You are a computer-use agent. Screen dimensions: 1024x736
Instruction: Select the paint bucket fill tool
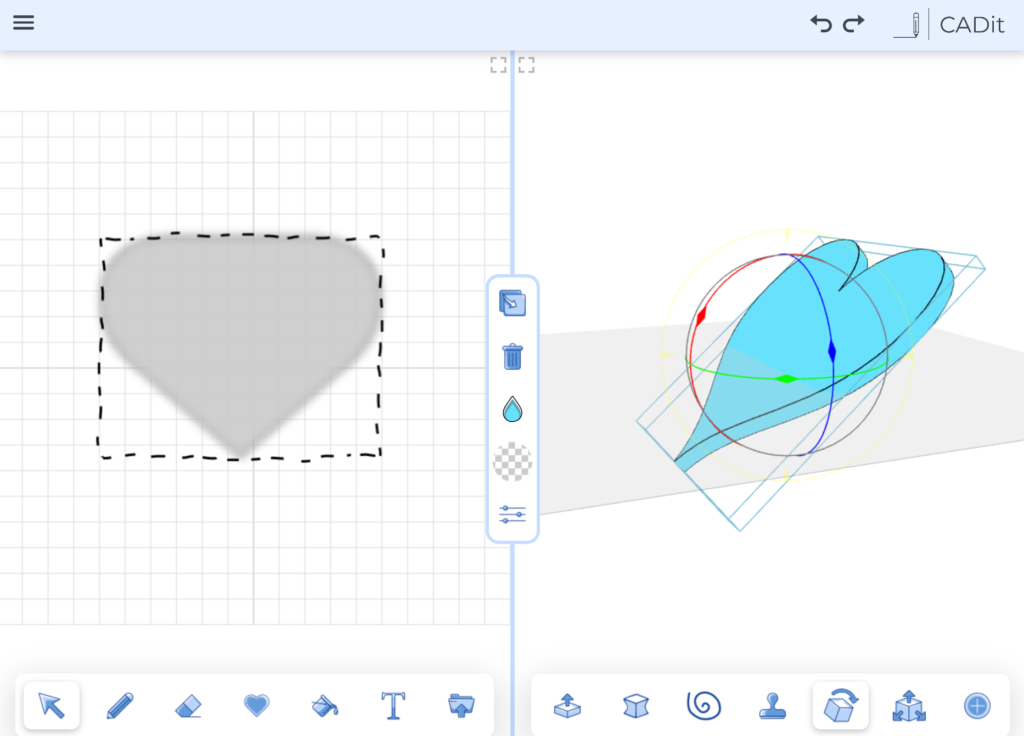(x=325, y=705)
